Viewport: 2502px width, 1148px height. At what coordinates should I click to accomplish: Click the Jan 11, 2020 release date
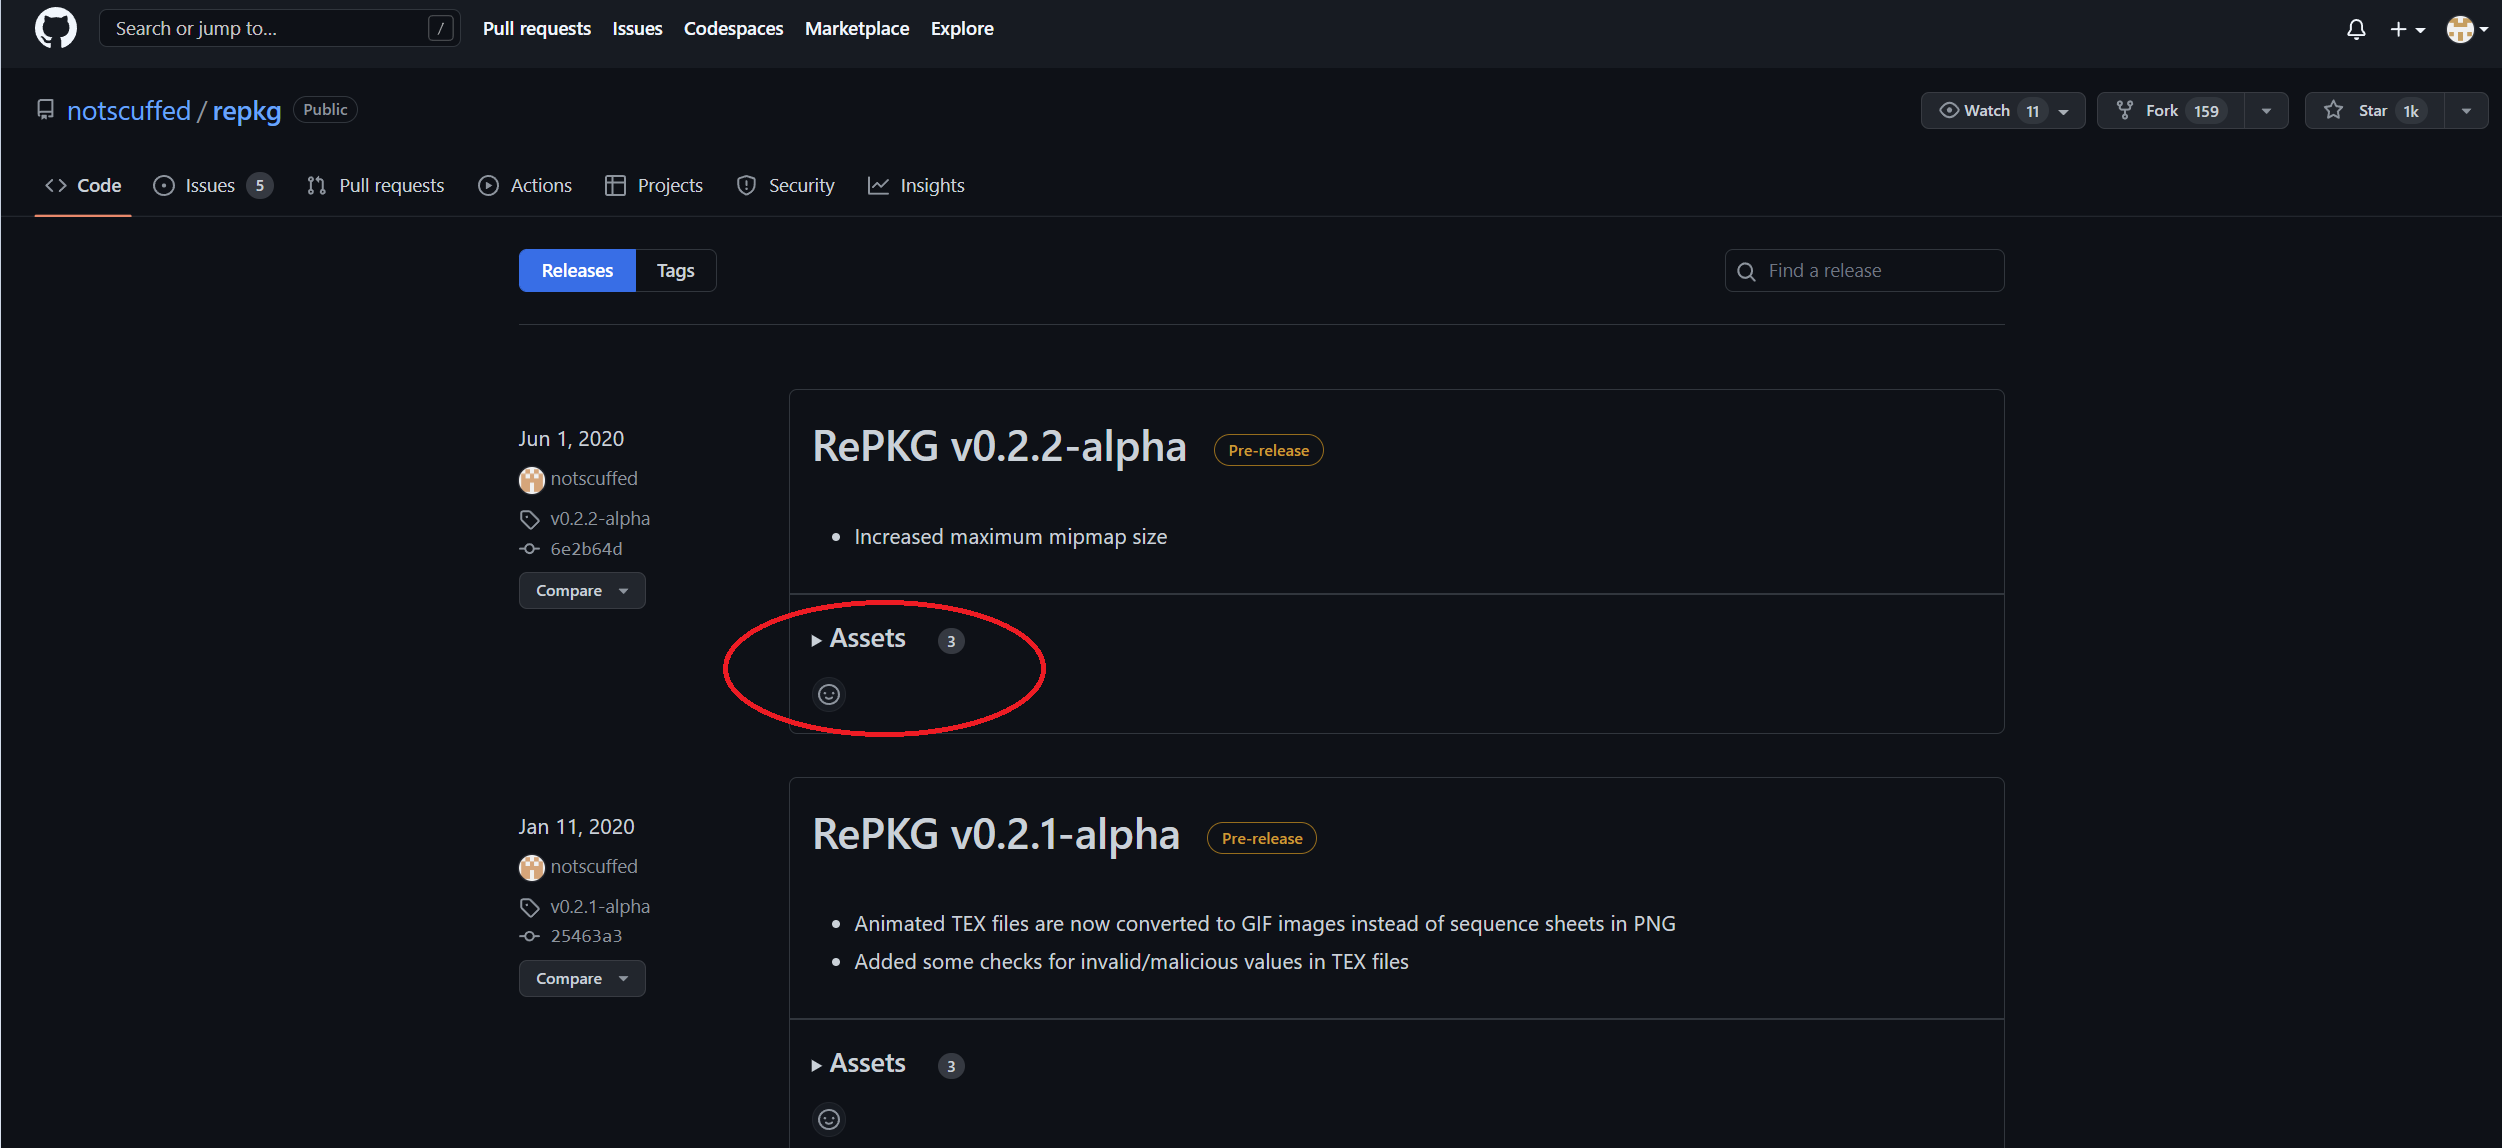tap(576, 826)
